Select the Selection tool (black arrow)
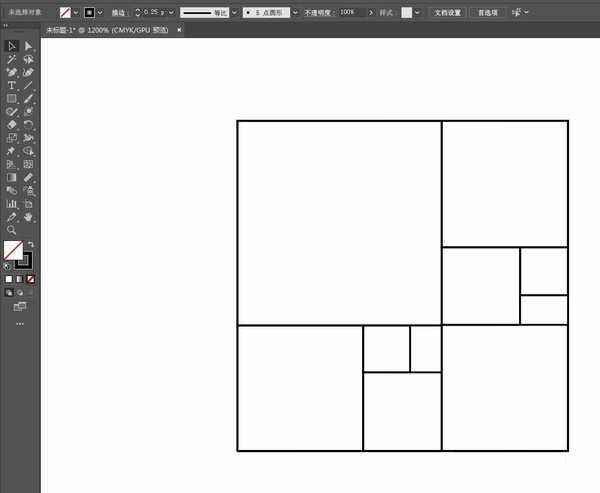600x493 pixels. tap(11, 46)
